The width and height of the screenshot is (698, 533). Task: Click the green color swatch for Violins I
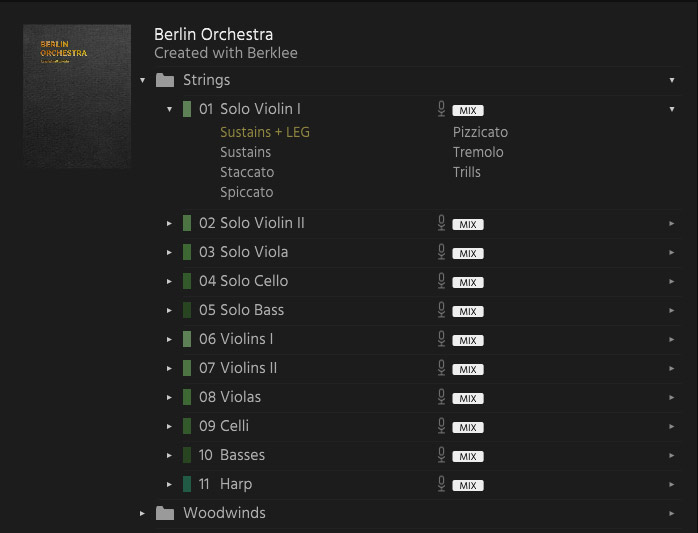[187, 340]
